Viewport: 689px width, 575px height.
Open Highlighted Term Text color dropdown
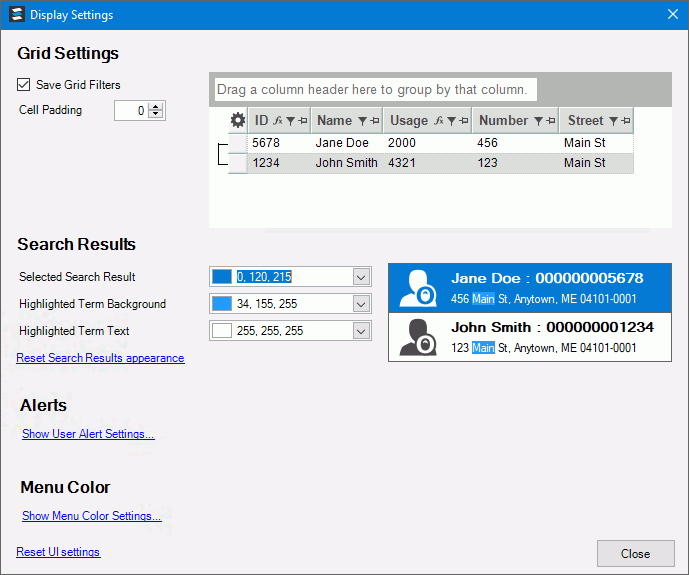click(x=361, y=331)
